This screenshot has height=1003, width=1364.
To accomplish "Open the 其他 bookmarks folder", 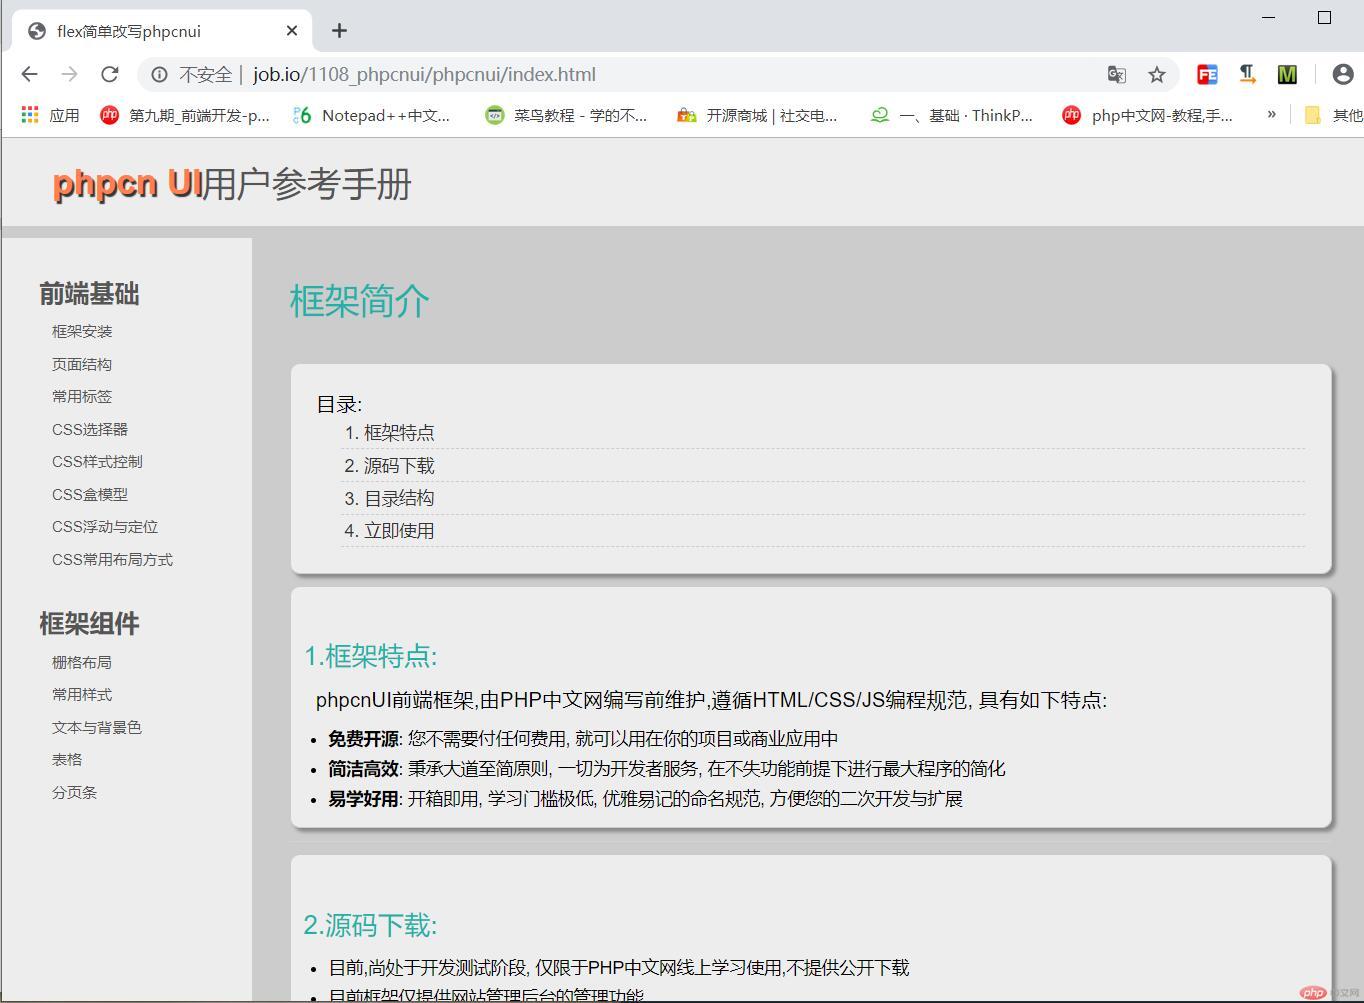I will 1333,115.
